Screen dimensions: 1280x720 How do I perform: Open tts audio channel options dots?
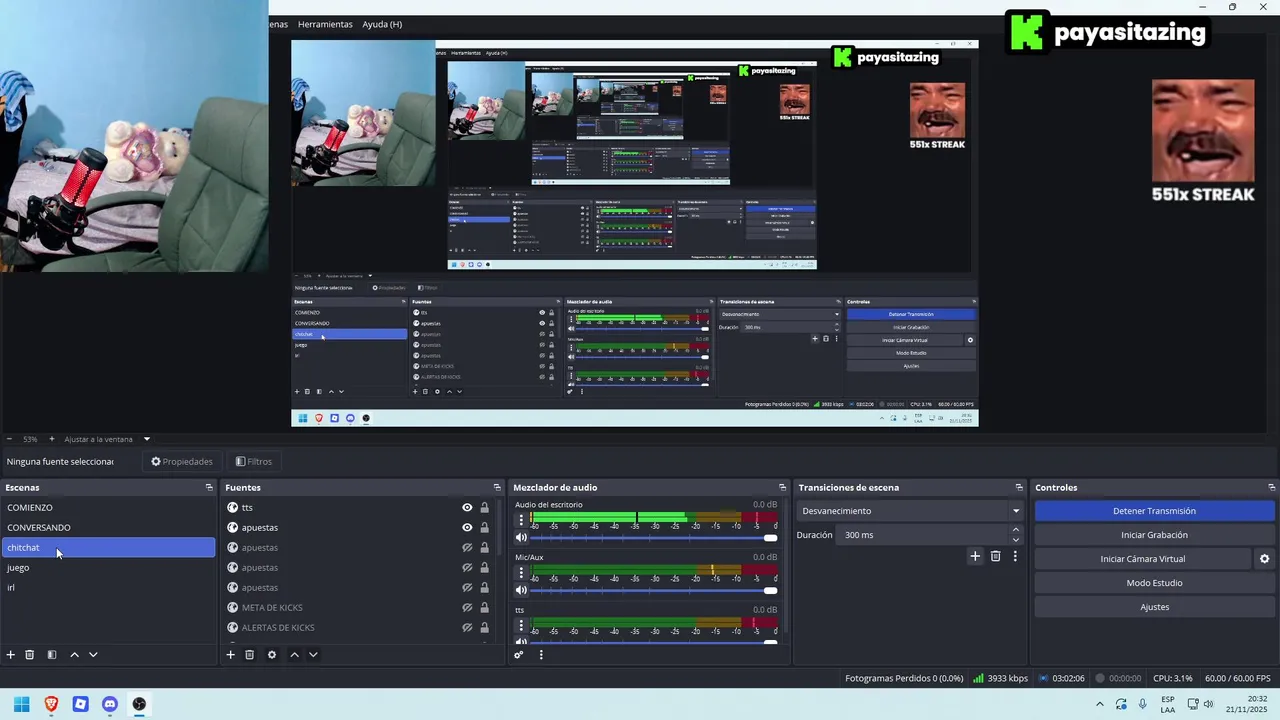click(x=521, y=625)
